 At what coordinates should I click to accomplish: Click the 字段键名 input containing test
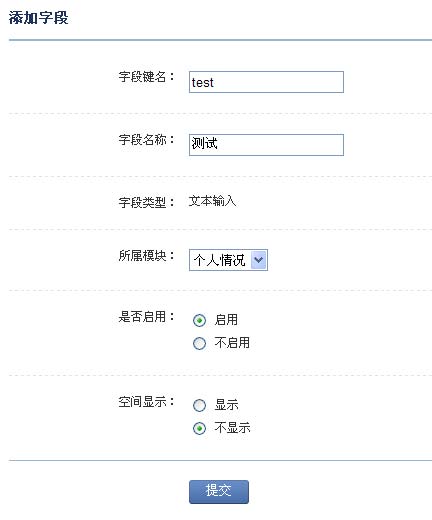point(266,82)
